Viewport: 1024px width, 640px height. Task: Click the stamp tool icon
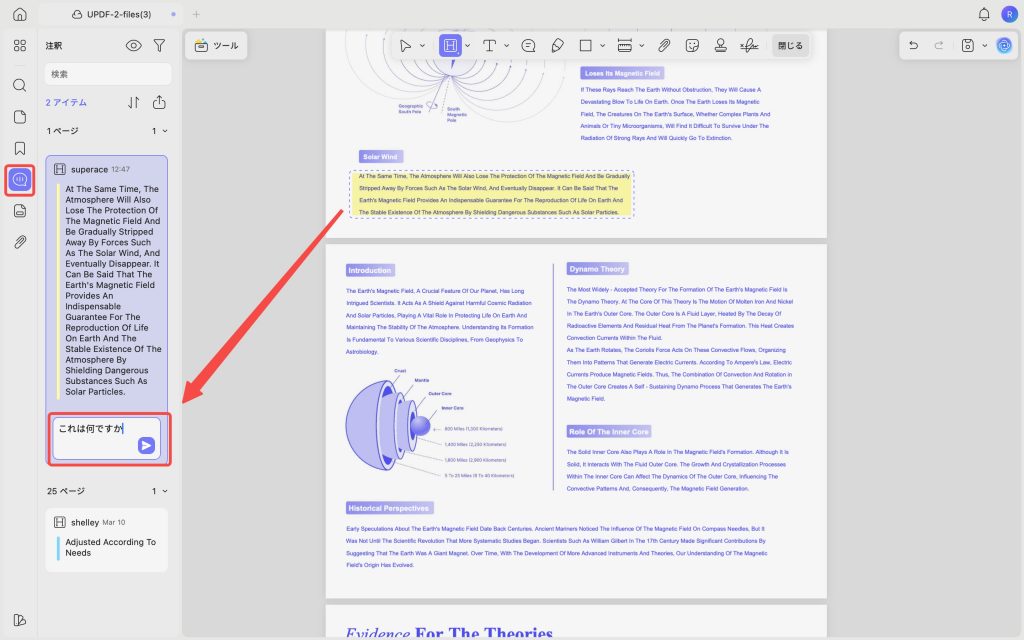click(x=720, y=45)
